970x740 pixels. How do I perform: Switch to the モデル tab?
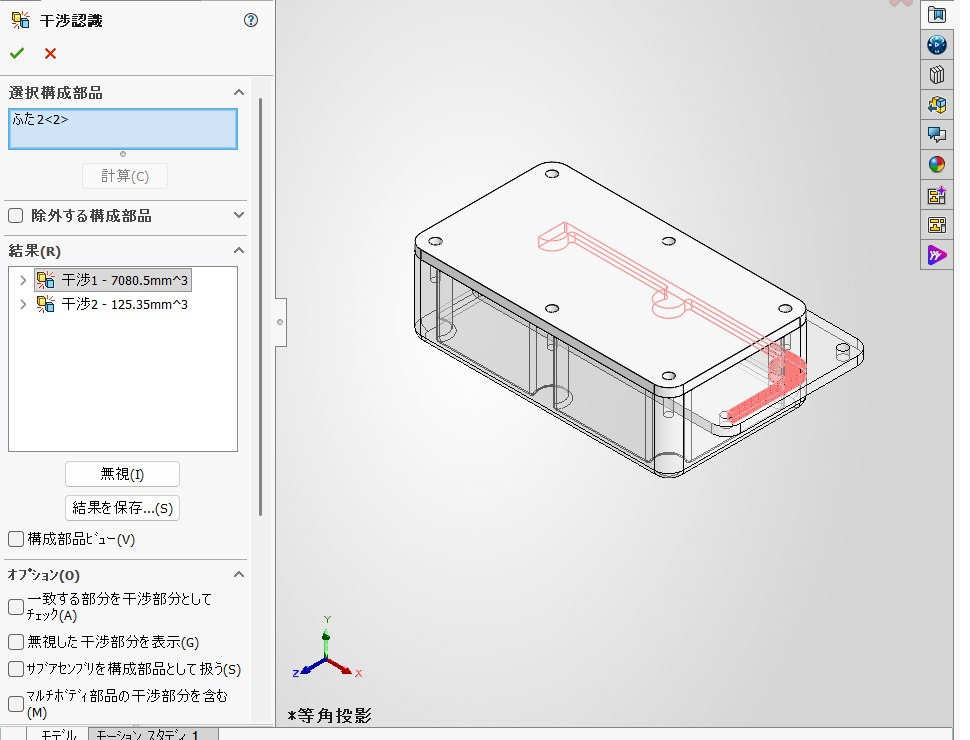pyautogui.click(x=58, y=734)
